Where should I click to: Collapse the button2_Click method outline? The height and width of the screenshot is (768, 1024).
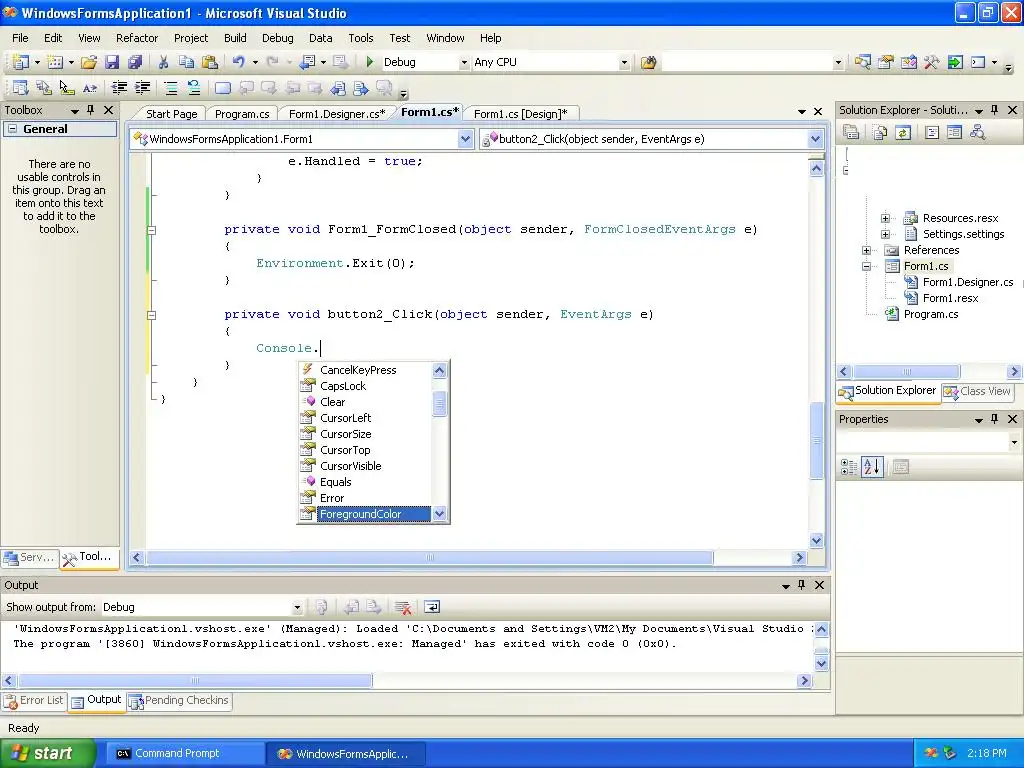pyautogui.click(x=152, y=315)
